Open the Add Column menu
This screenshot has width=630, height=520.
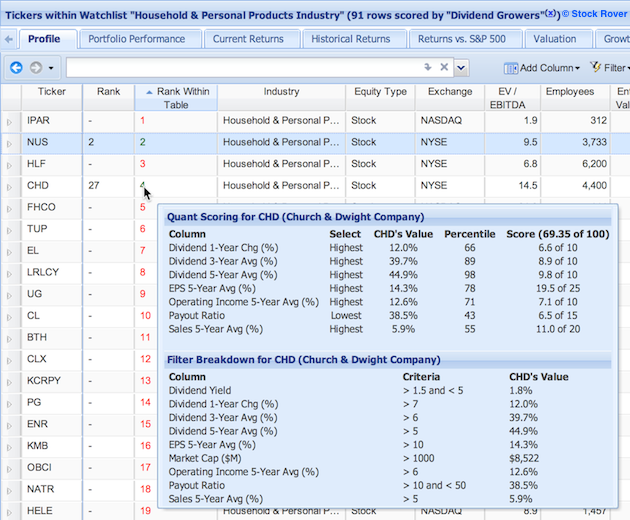click(x=542, y=68)
